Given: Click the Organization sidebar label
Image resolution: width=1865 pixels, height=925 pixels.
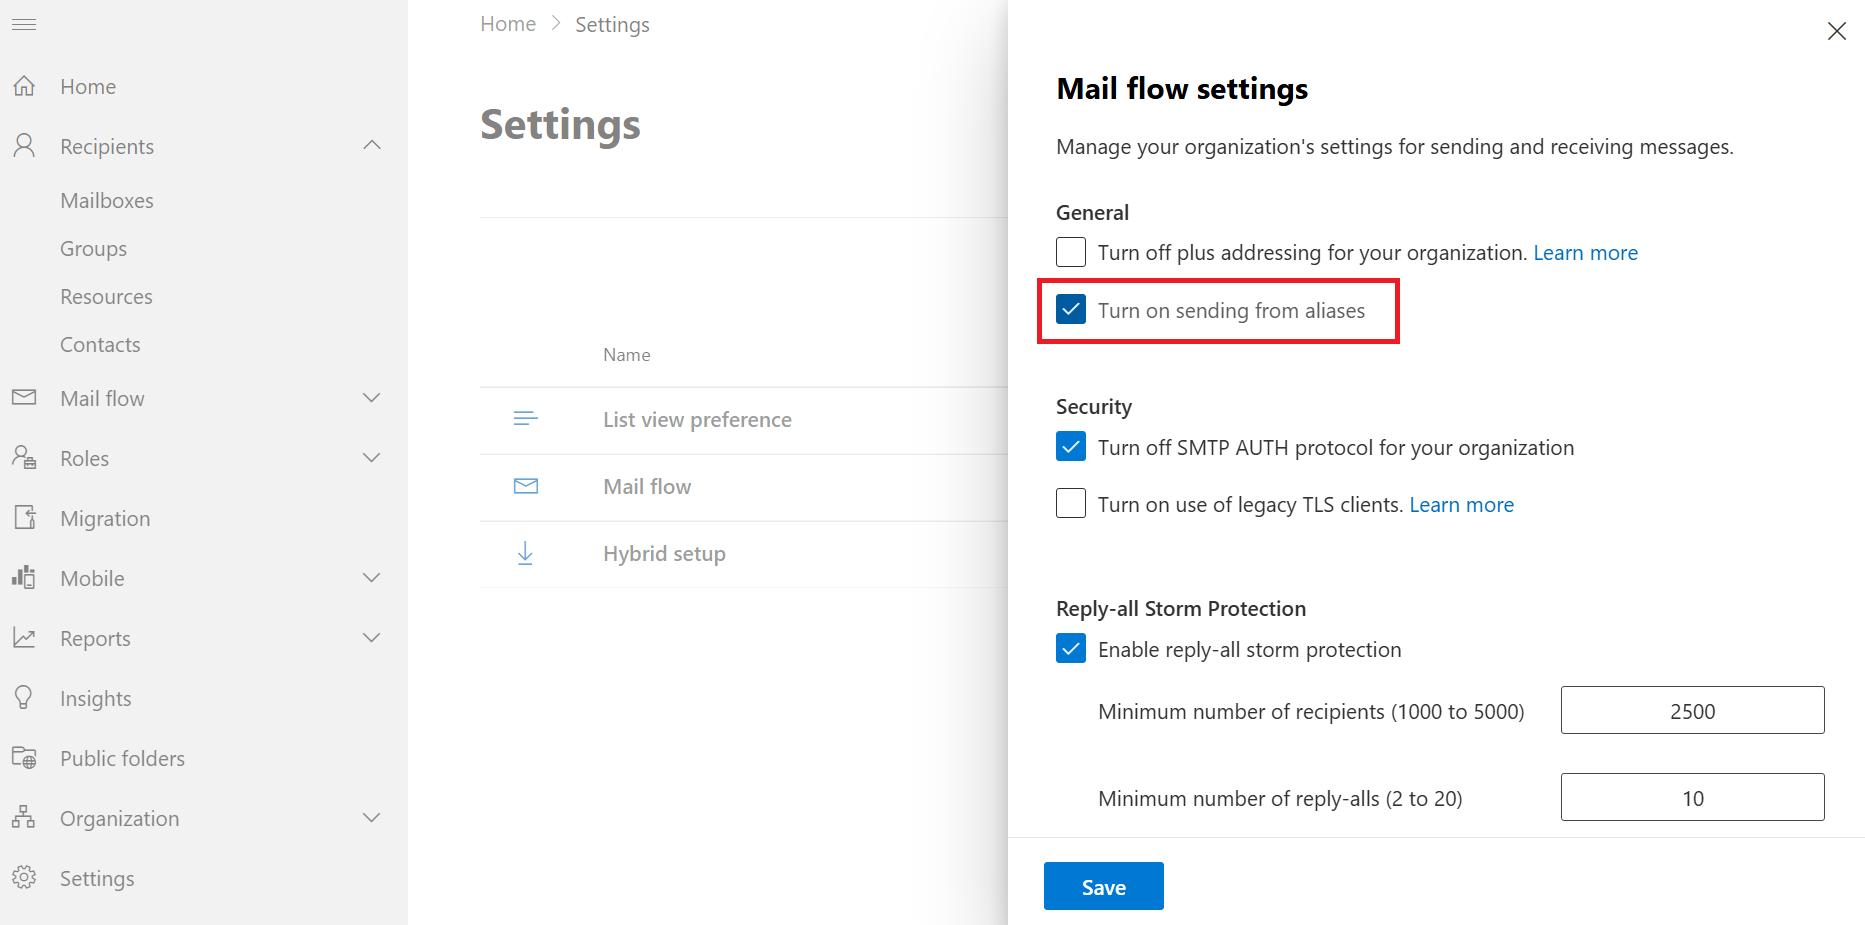Looking at the screenshot, I should tap(120, 819).
